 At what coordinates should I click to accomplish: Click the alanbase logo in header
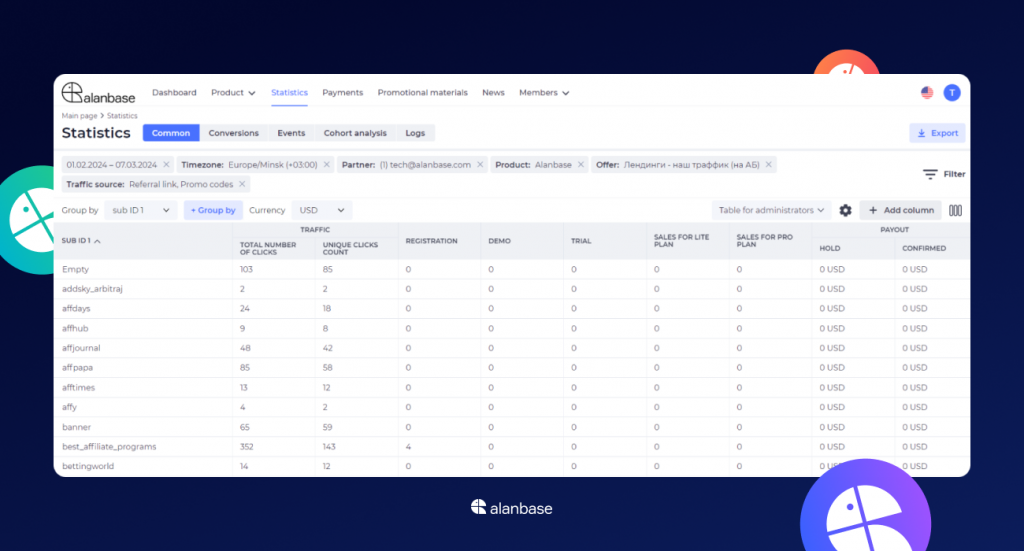tap(99, 93)
